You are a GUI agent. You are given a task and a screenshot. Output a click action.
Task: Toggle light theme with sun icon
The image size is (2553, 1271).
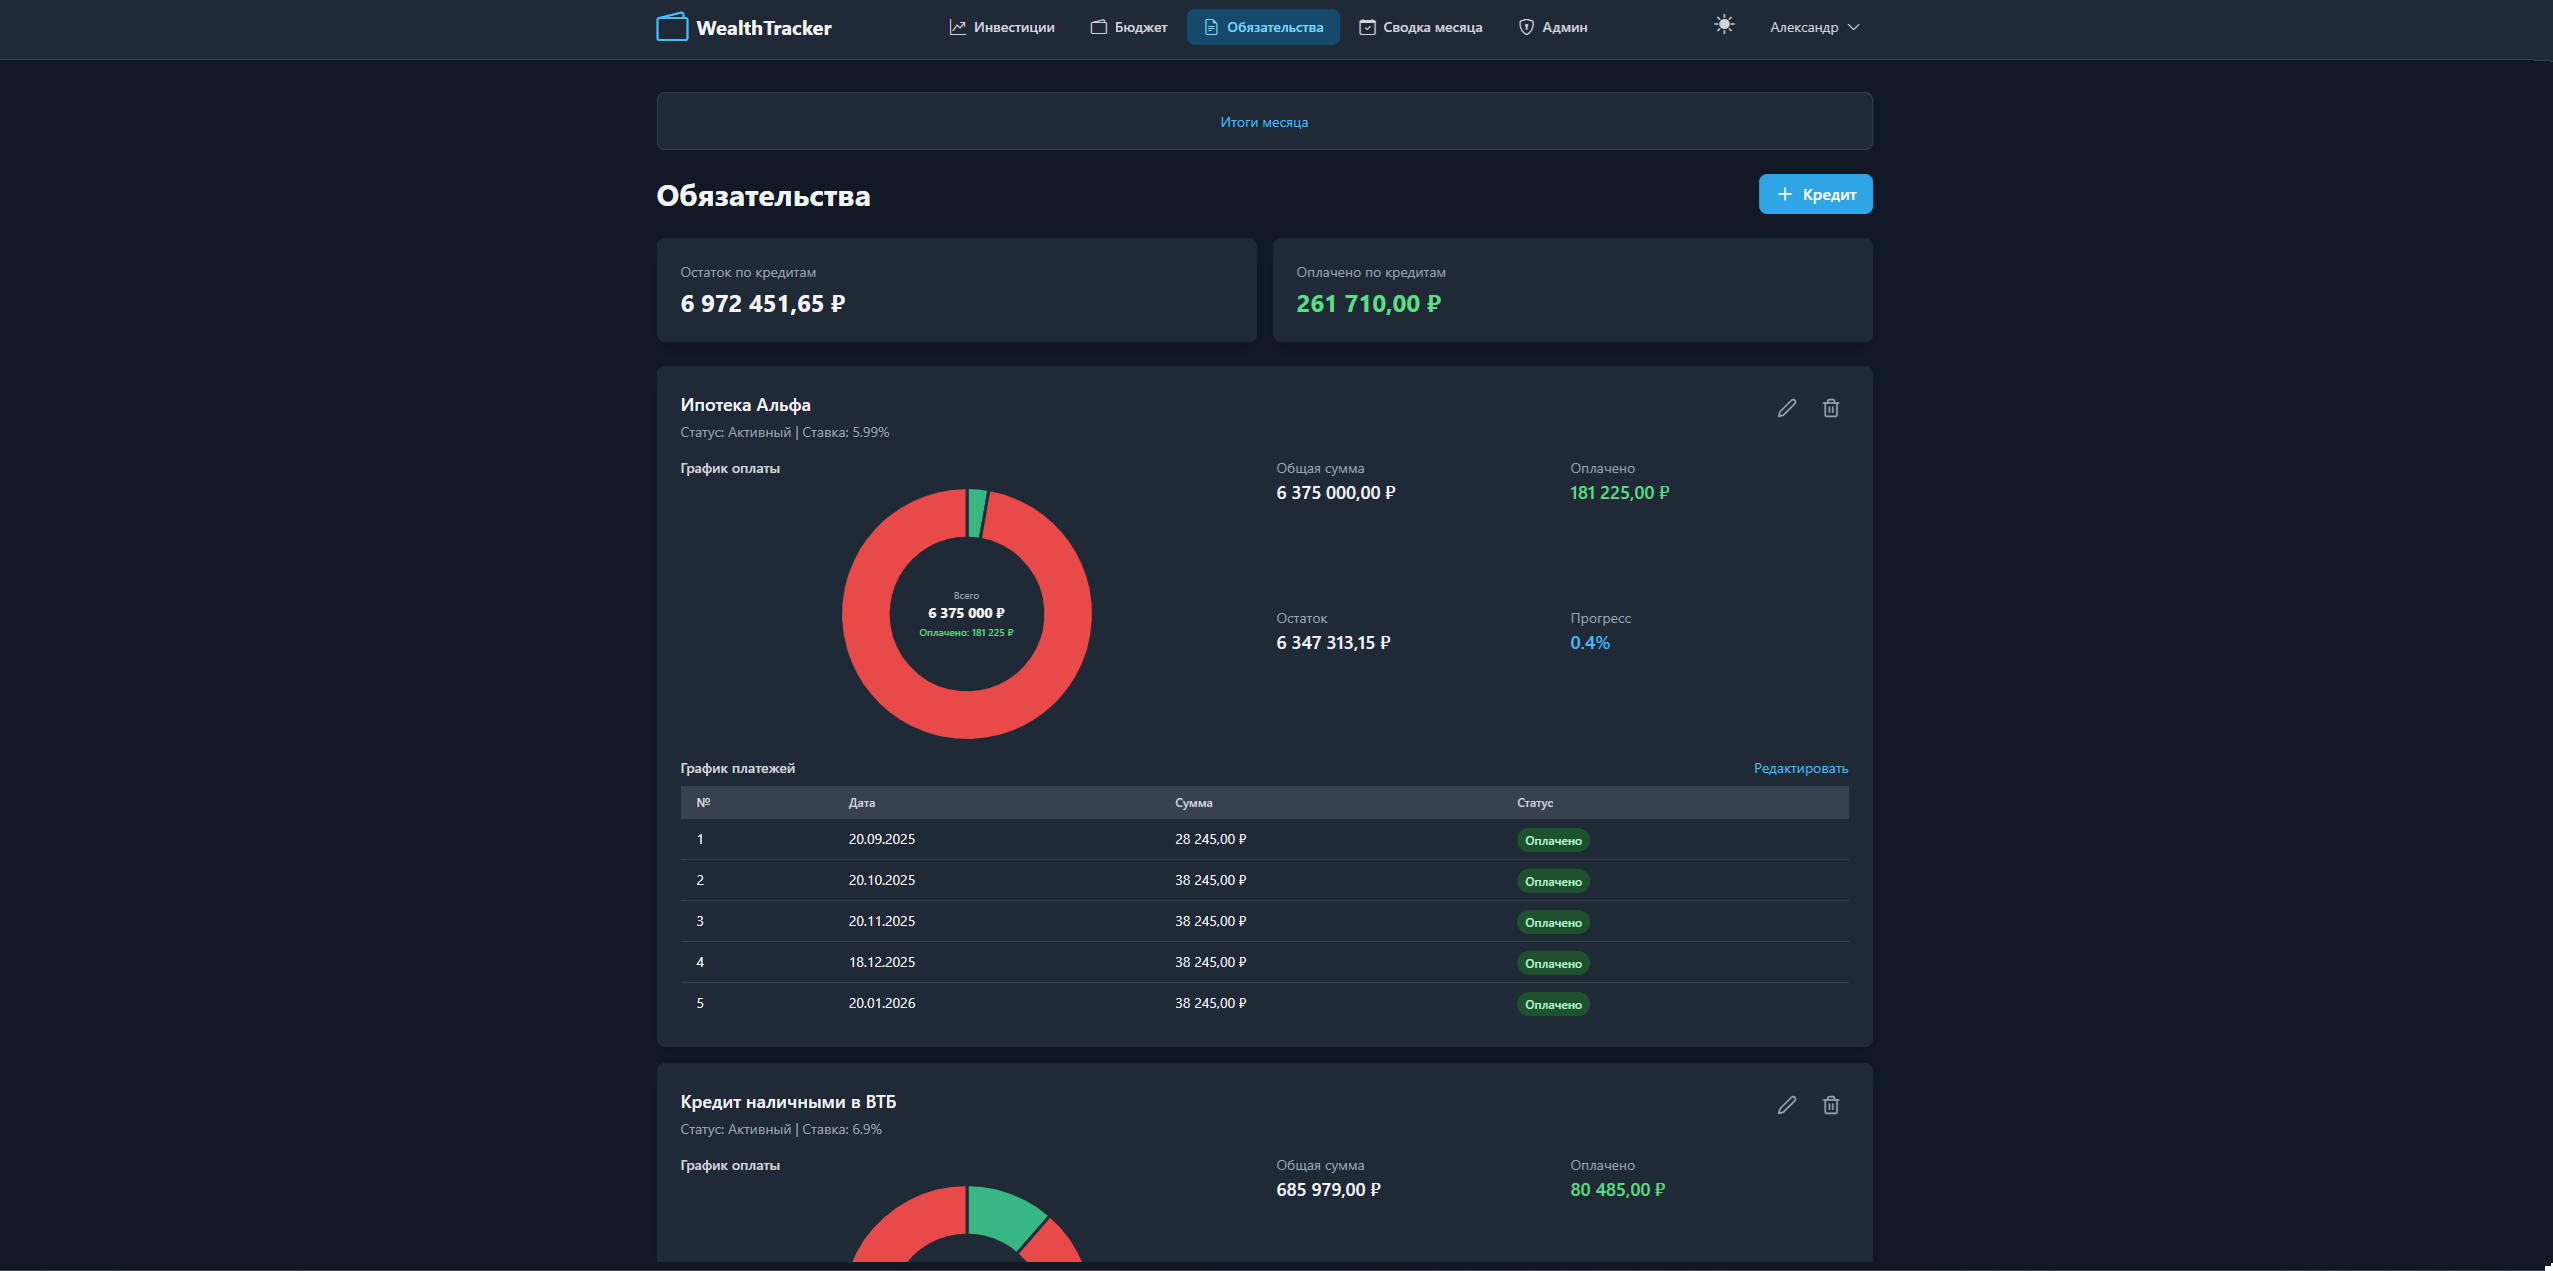pos(1723,25)
